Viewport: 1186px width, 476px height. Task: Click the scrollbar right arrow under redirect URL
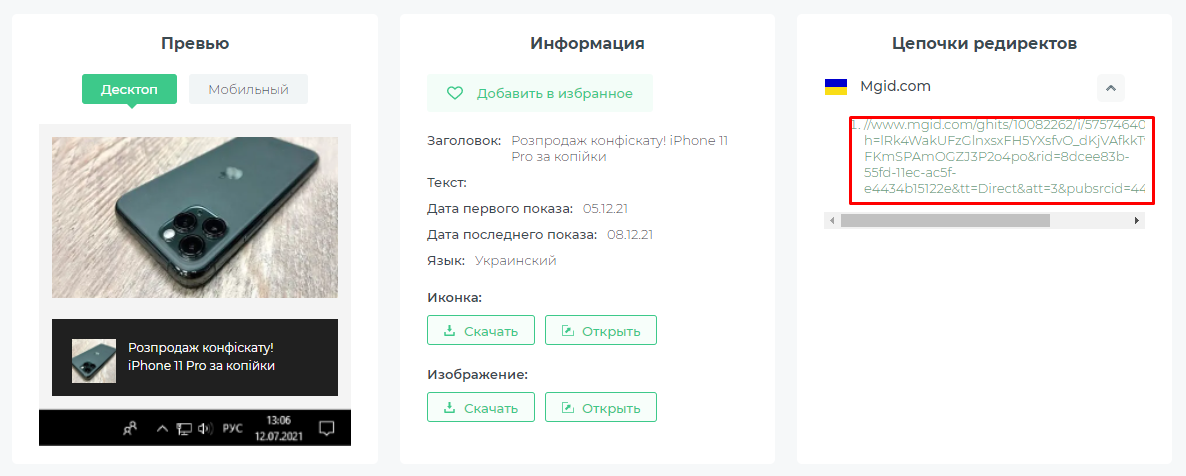coord(1136,220)
